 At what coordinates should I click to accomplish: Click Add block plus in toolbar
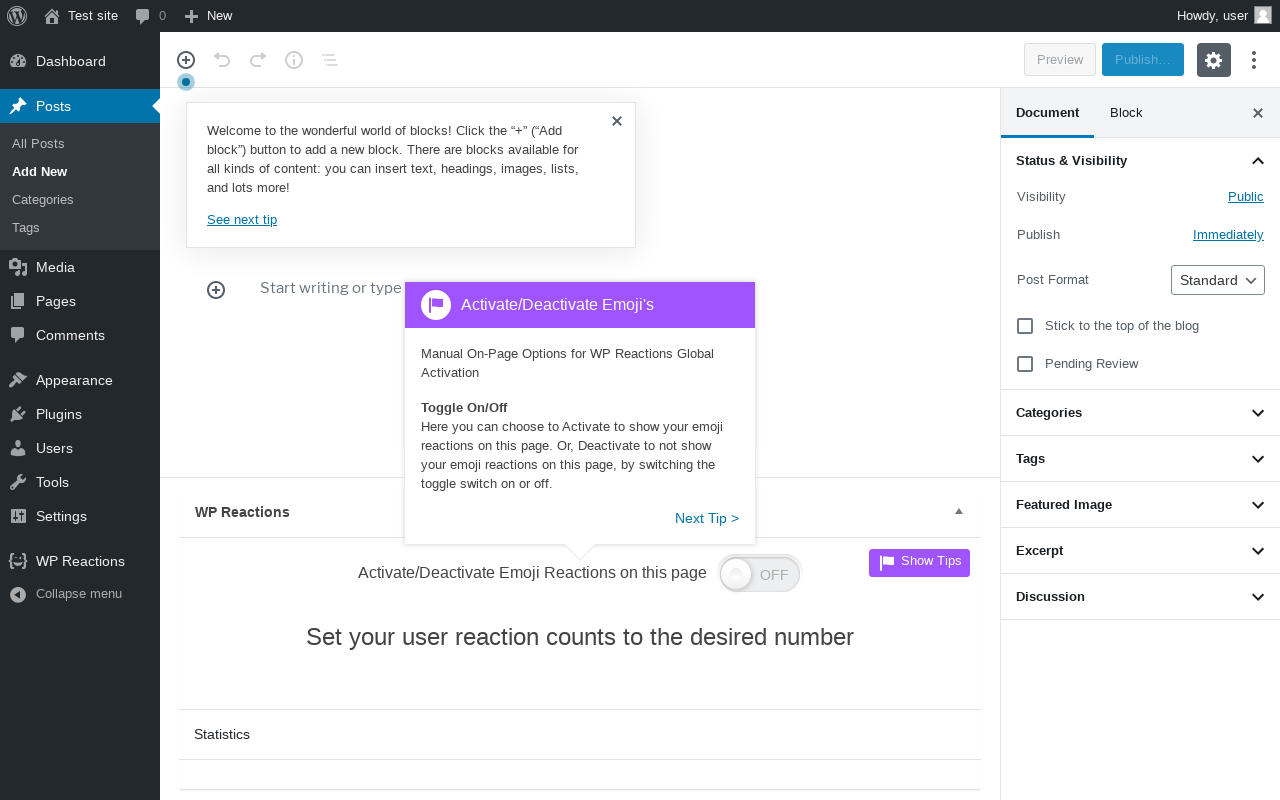pyautogui.click(x=186, y=60)
